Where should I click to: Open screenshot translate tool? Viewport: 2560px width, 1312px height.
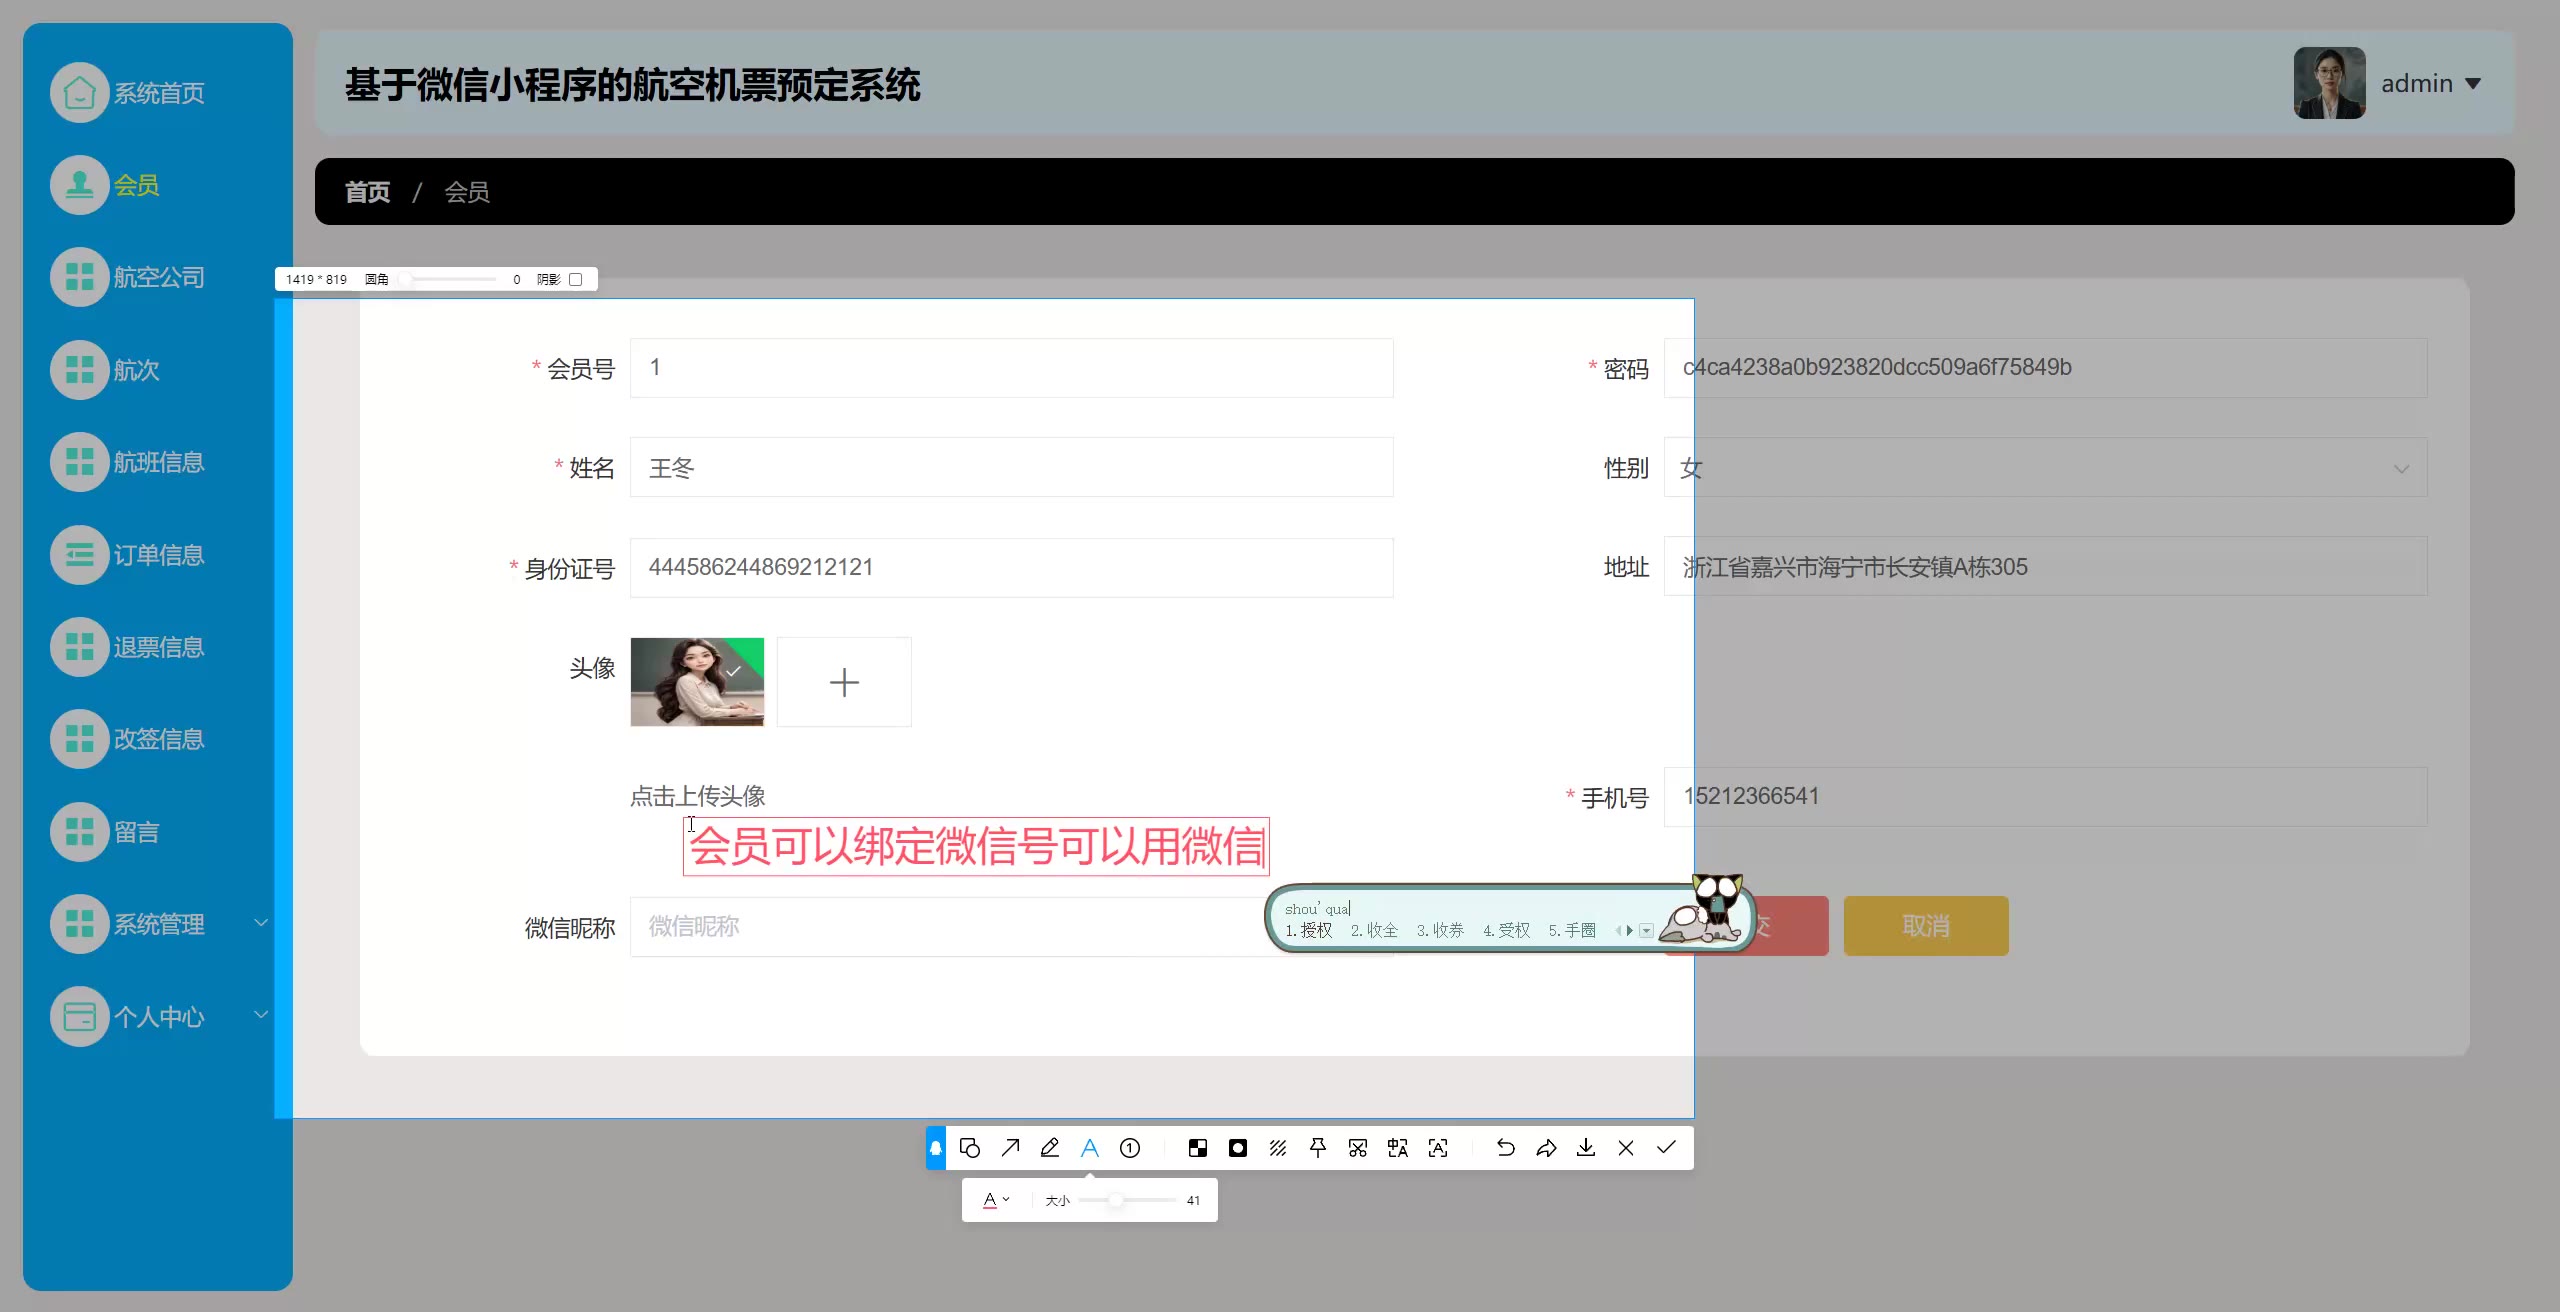[x=1397, y=1148]
